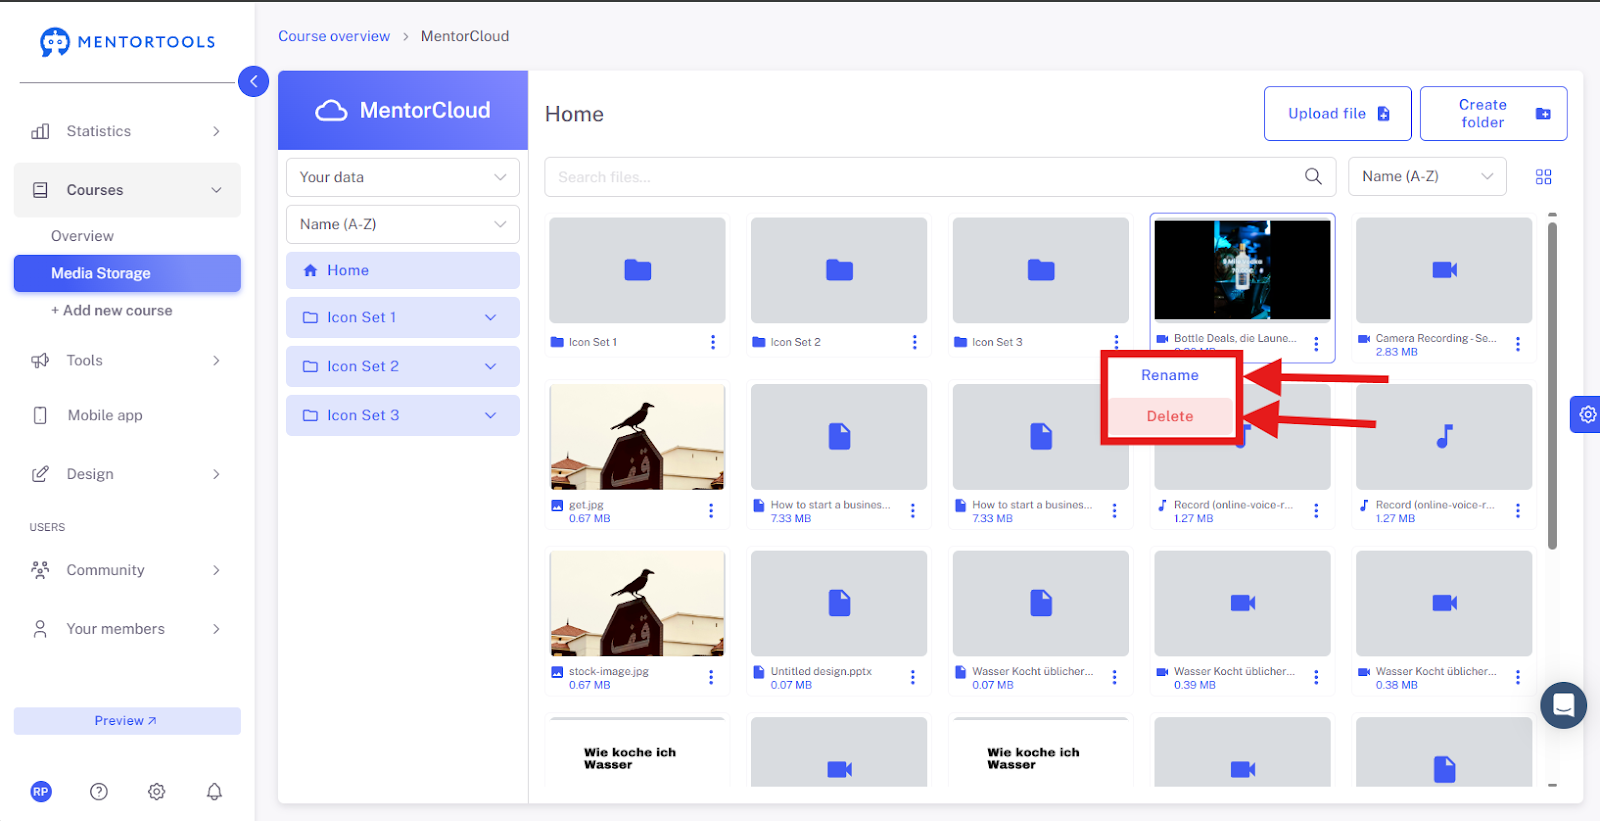Open options for Wasser Kocht file of 0.07 MB
1600x821 pixels.
click(x=1115, y=677)
